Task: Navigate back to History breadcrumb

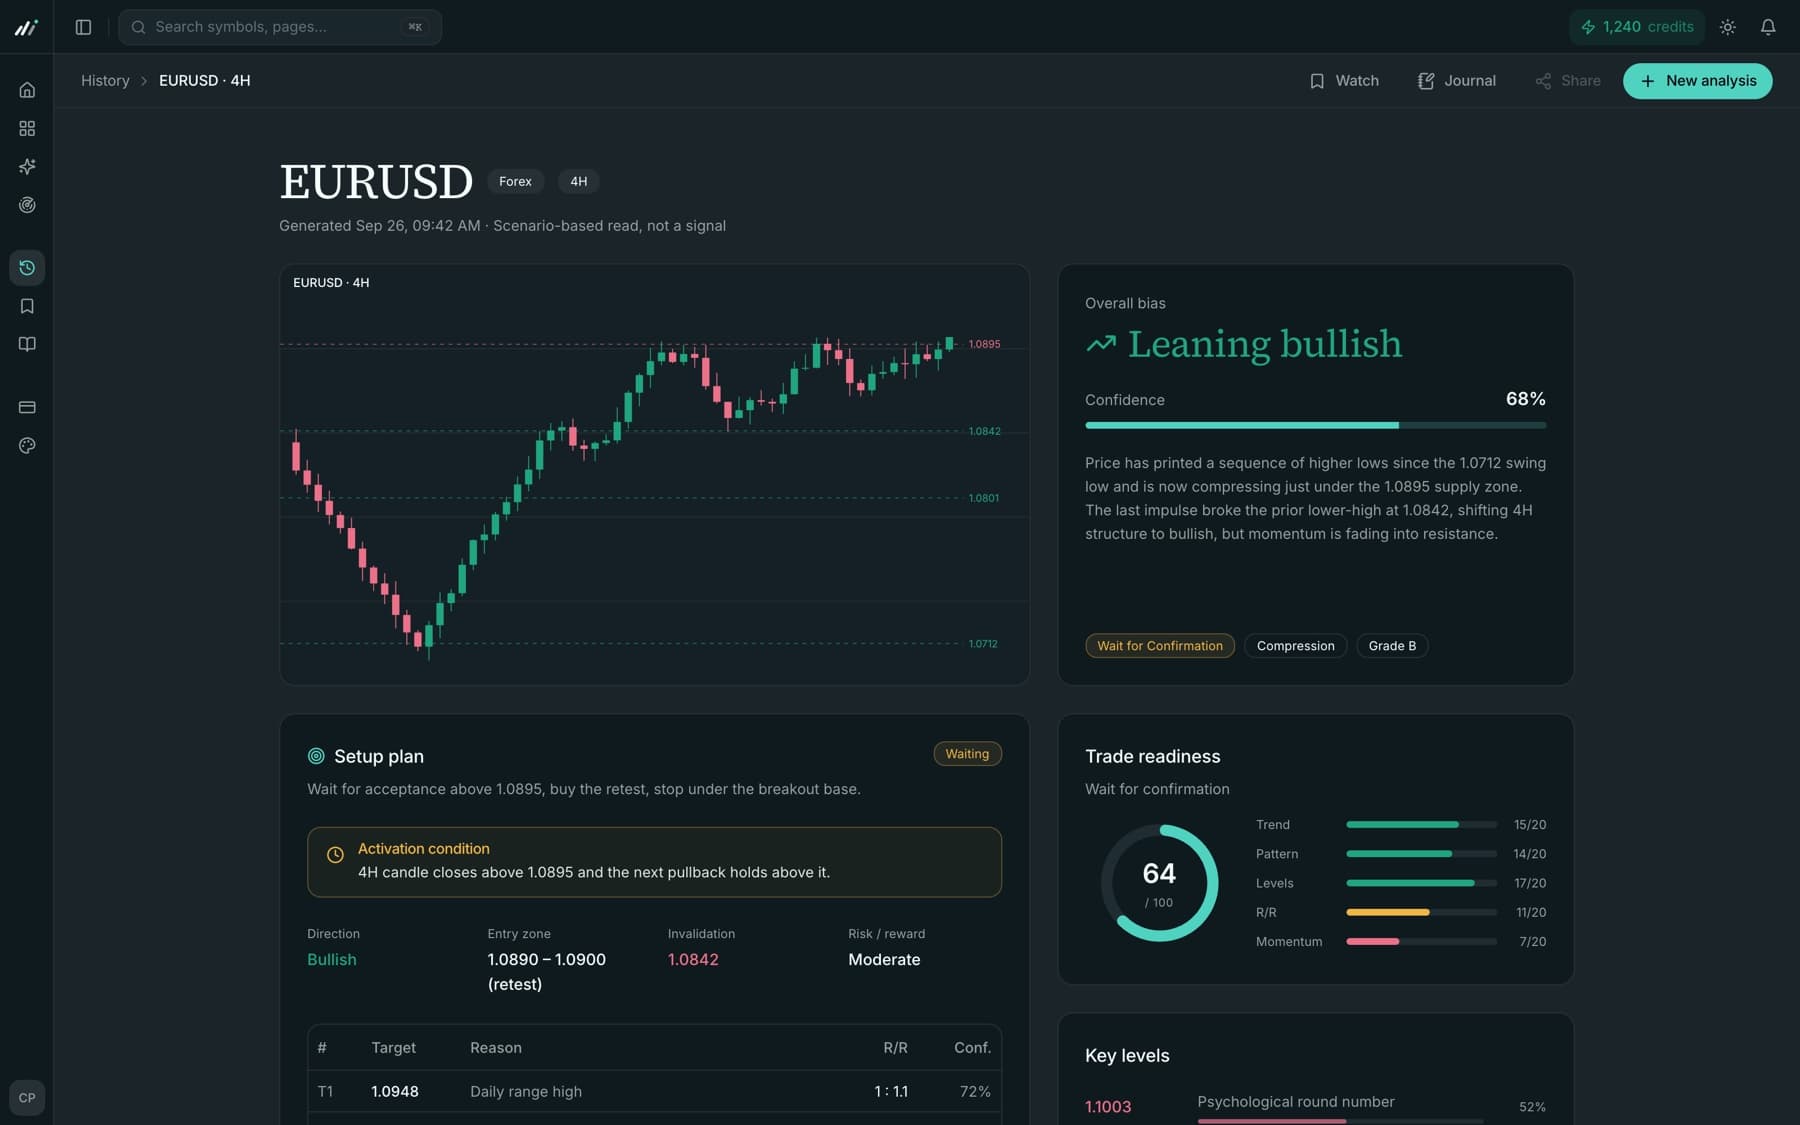Action: [x=105, y=81]
